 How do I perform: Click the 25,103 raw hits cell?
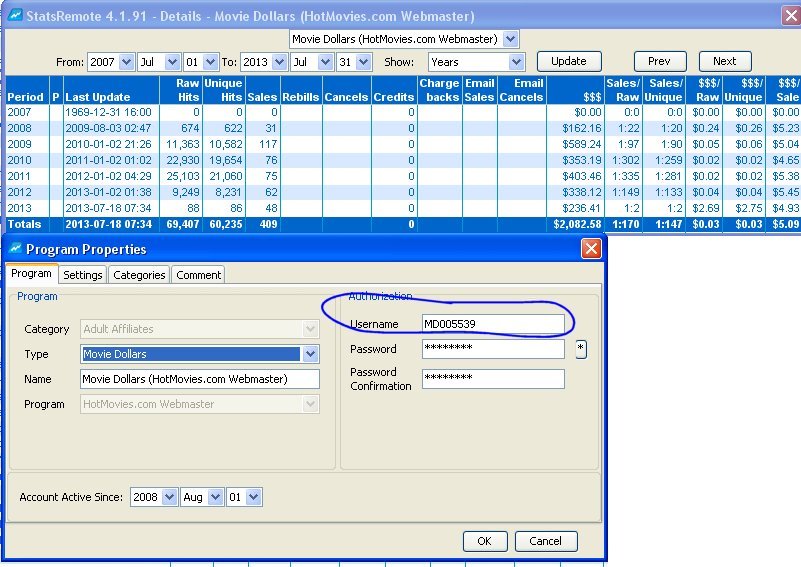183,176
